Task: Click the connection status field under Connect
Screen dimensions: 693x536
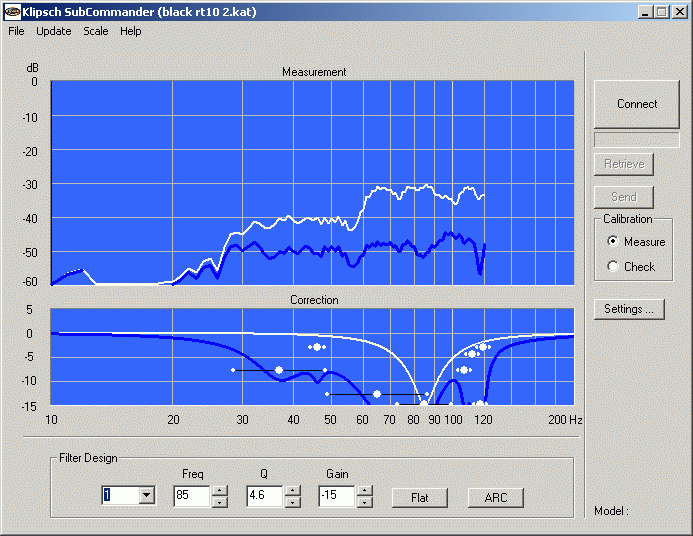Action: [636, 140]
